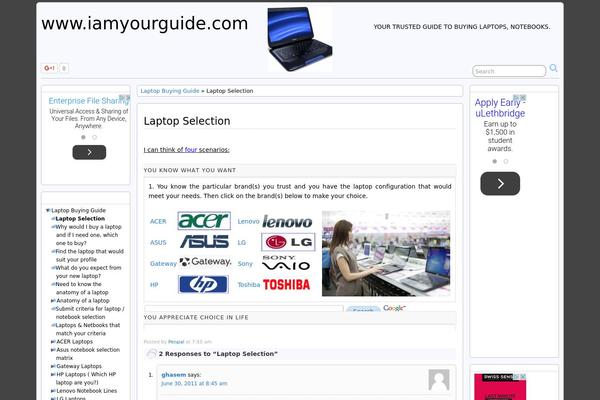Click the Lenovo text link
This screenshot has width=600, height=400.
248,221
